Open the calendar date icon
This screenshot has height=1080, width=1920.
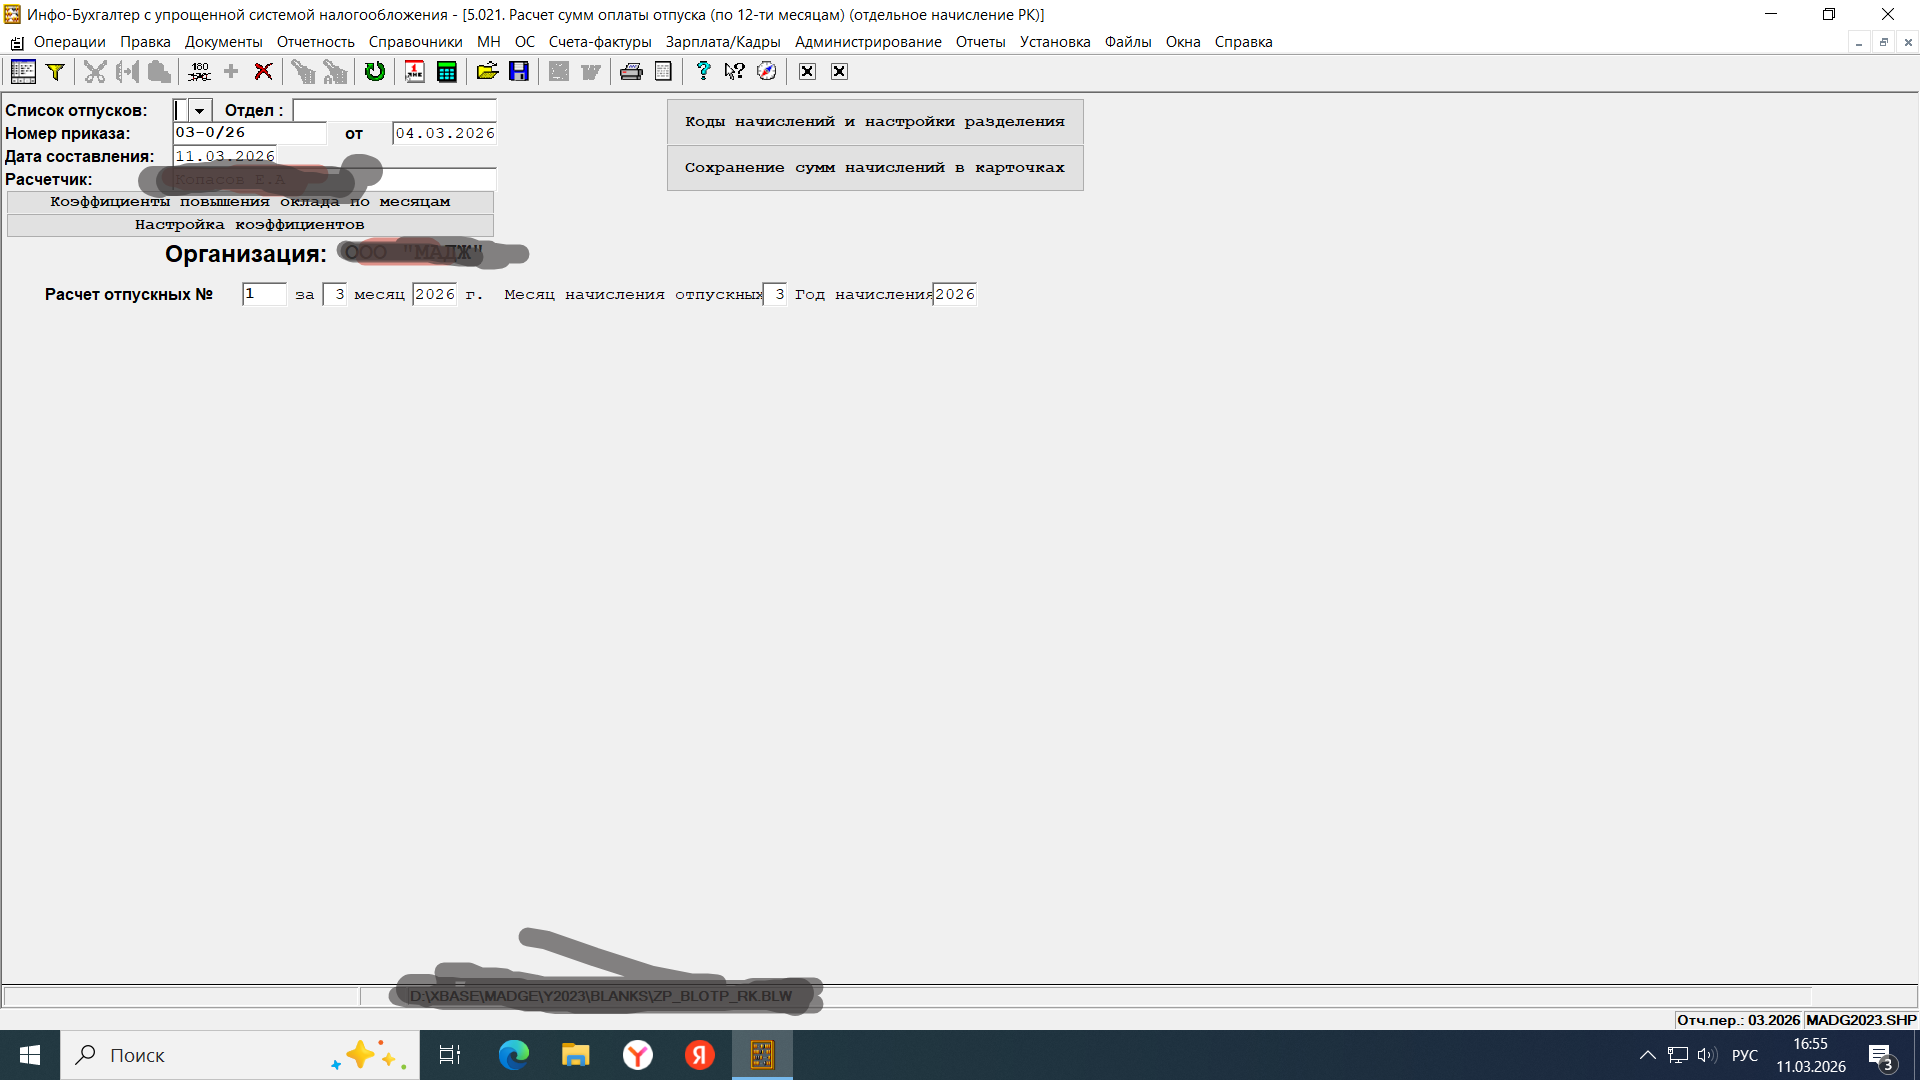click(x=415, y=71)
